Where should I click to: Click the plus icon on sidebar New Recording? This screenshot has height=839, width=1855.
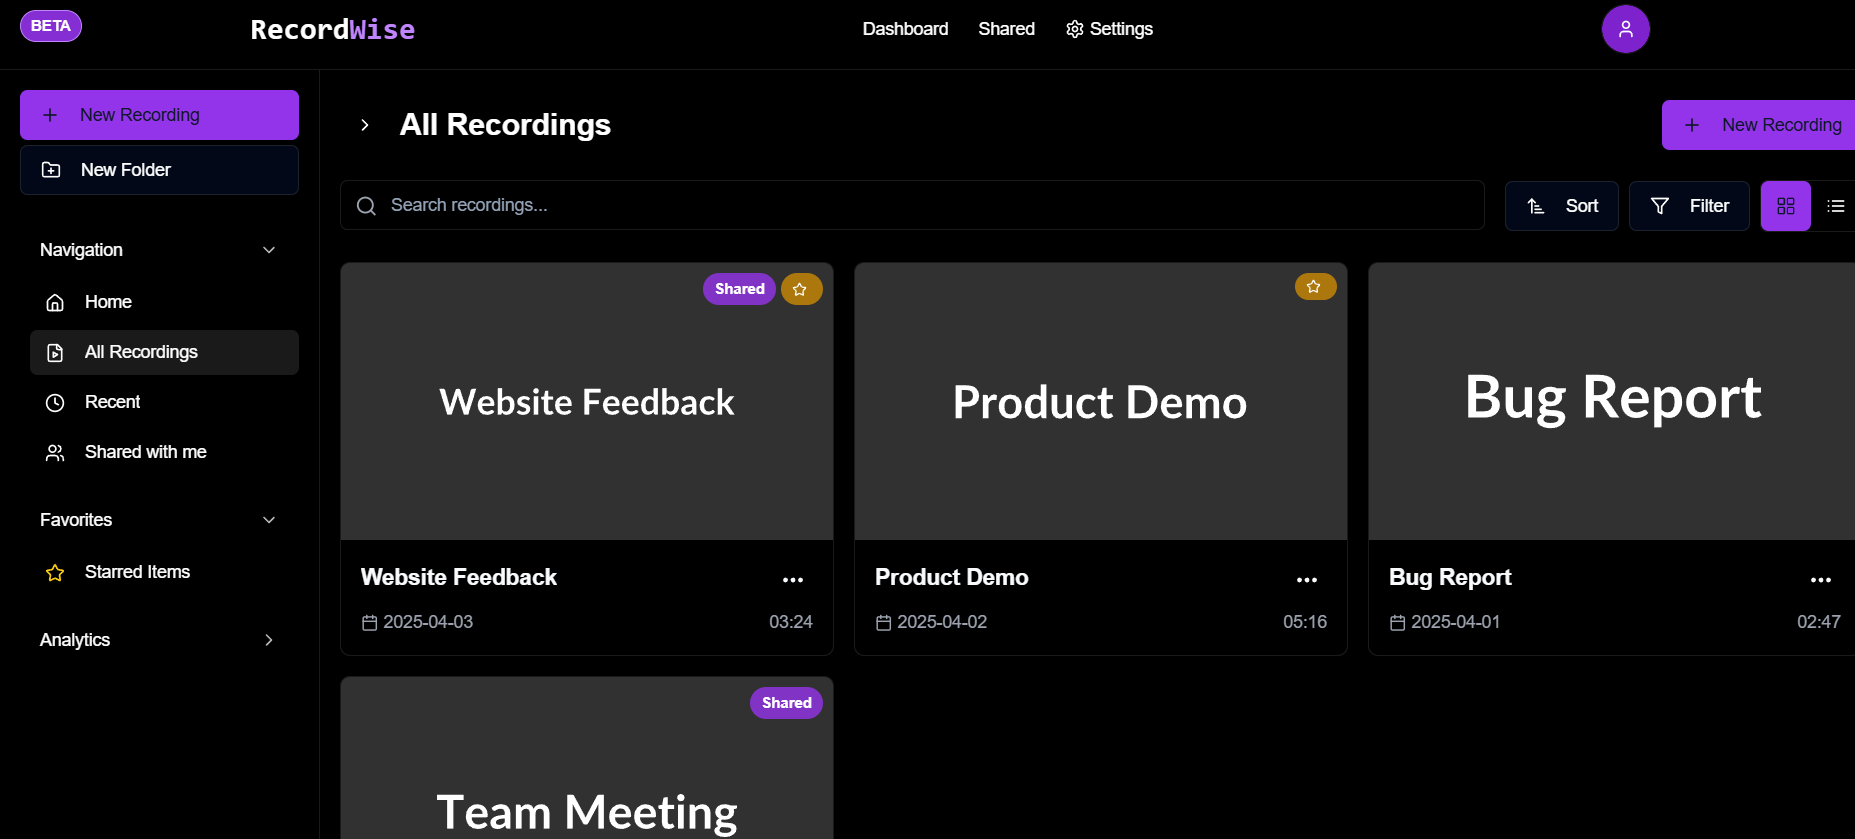[50, 115]
